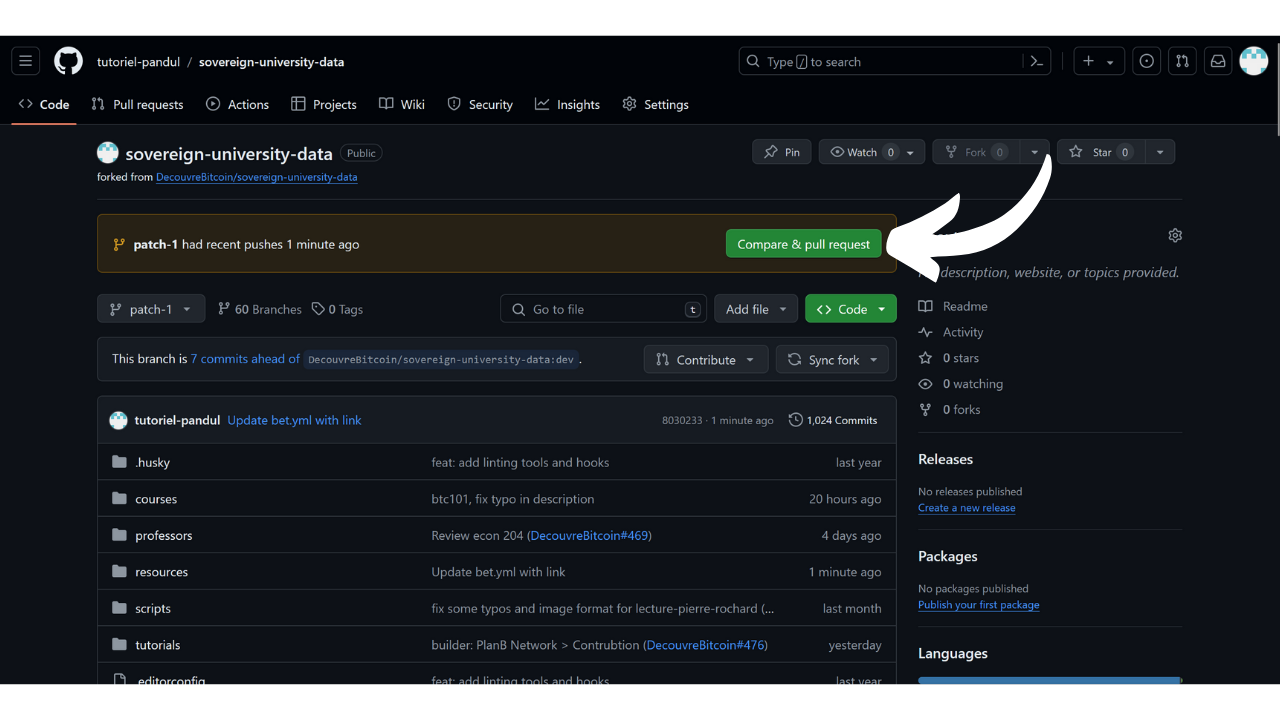Open the Add file dropdown
The width and height of the screenshot is (1280, 720).
(x=756, y=309)
